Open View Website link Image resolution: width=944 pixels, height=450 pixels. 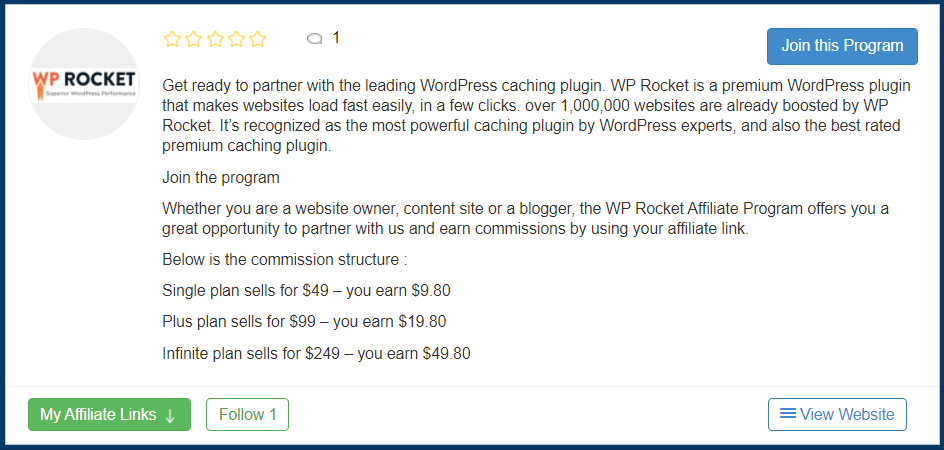pos(837,414)
